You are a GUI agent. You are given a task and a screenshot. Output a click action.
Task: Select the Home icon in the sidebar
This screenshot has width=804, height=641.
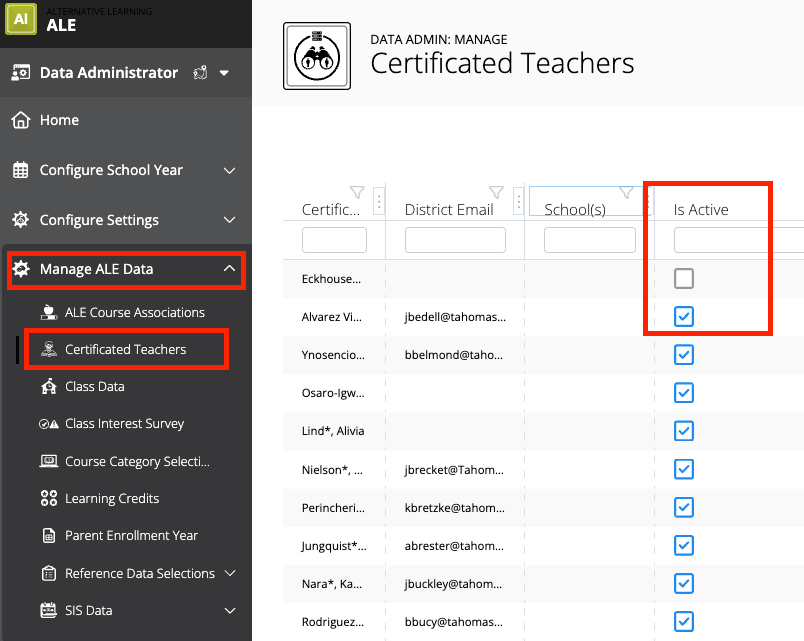click(x=20, y=120)
